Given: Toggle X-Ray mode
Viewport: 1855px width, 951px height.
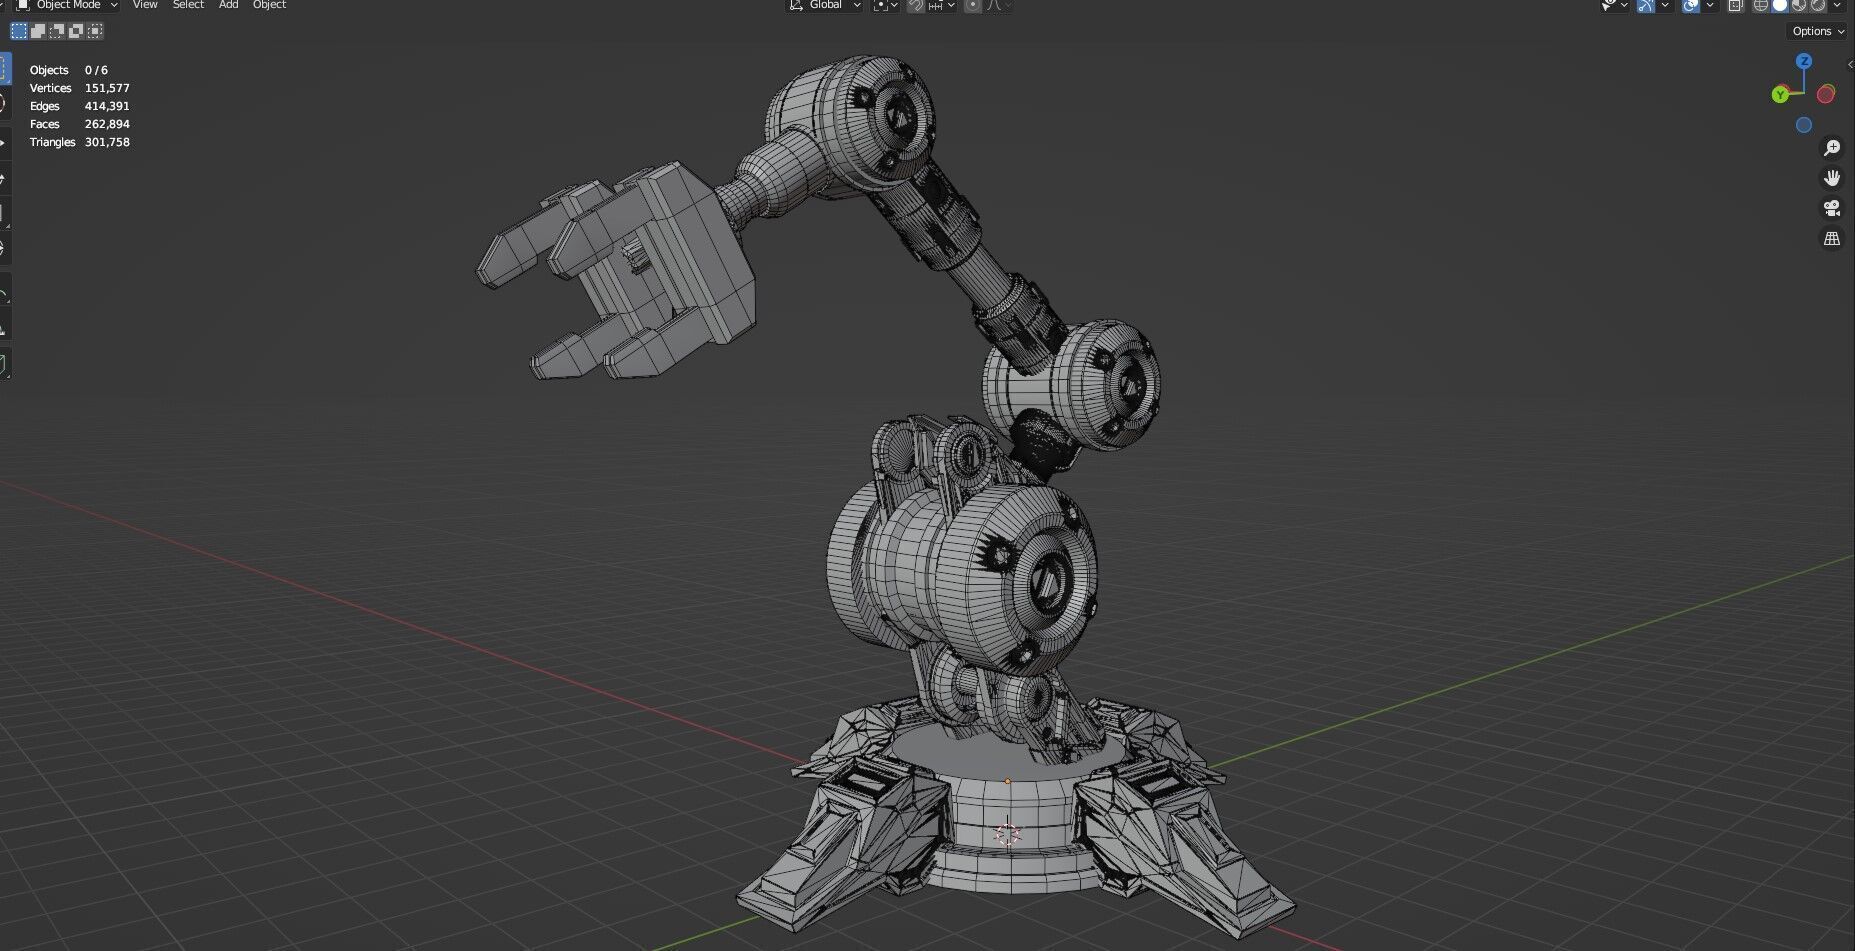Looking at the screenshot, I should pos(1735,5).
